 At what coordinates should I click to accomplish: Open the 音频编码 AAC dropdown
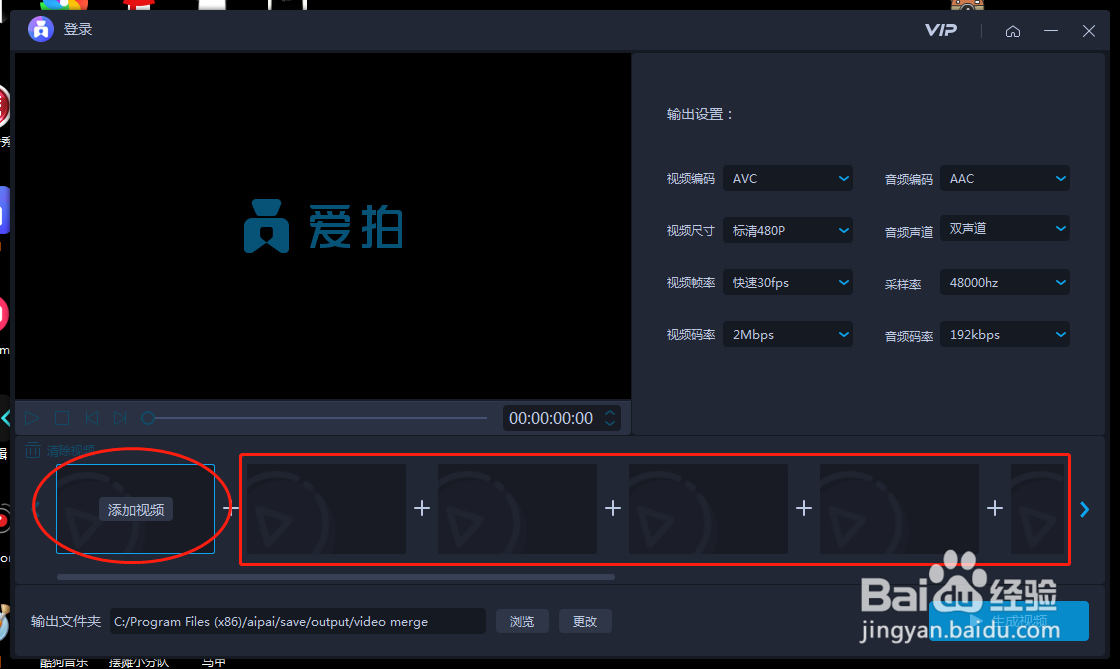1005,178
